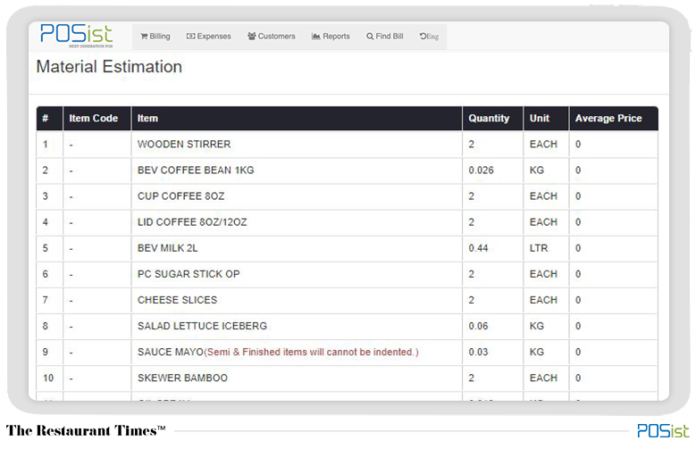696x449 pixels.
Task: Click the Material Estimation heading
Action: 109,67
